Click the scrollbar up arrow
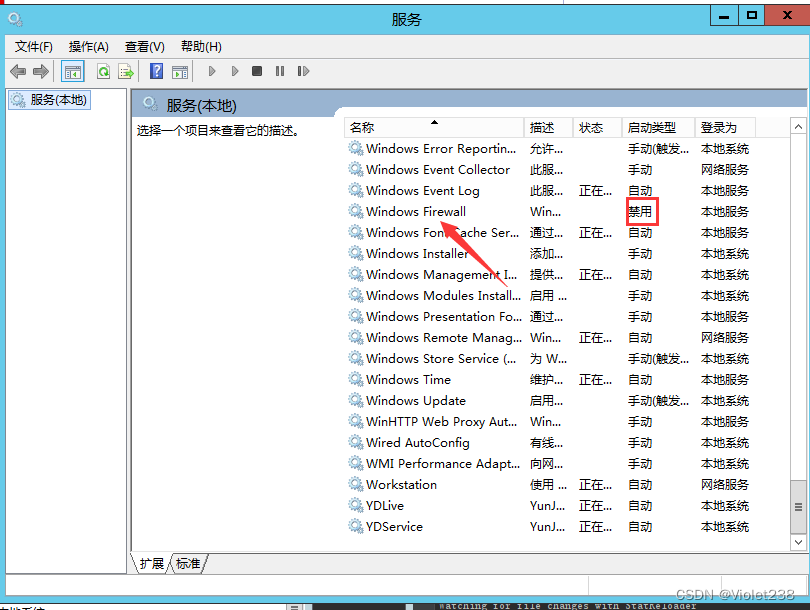Viewport: 810px width, 610px height. point(798,127)
